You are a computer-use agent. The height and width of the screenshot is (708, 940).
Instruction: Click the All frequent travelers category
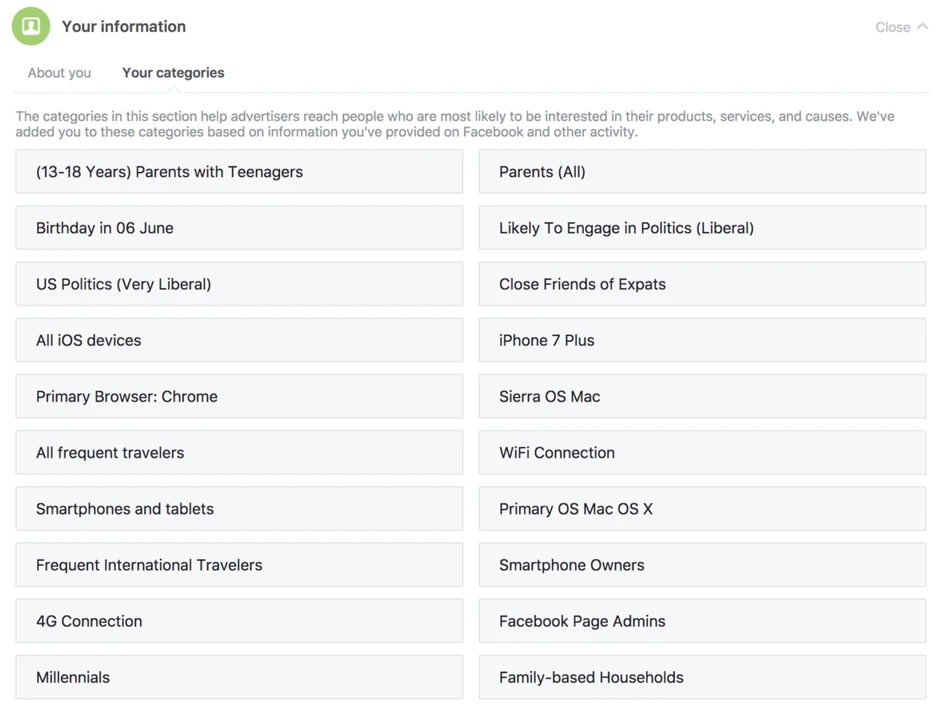click(x=239, y=453)
